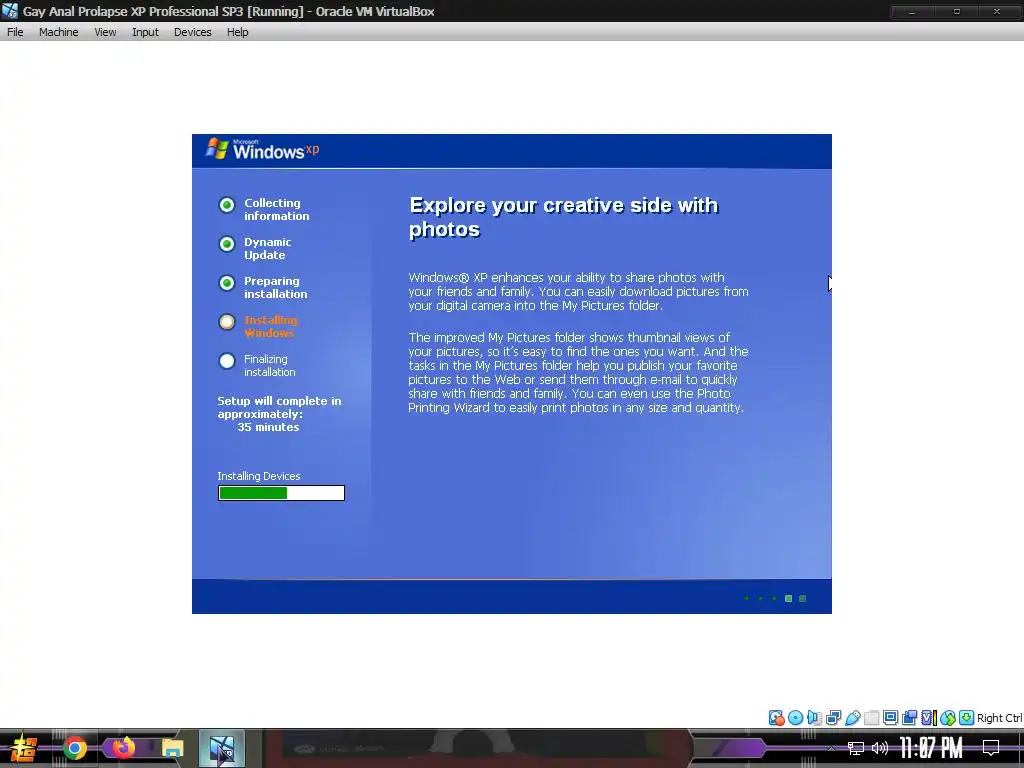Show hidden system tray icons

pos(831,748)
